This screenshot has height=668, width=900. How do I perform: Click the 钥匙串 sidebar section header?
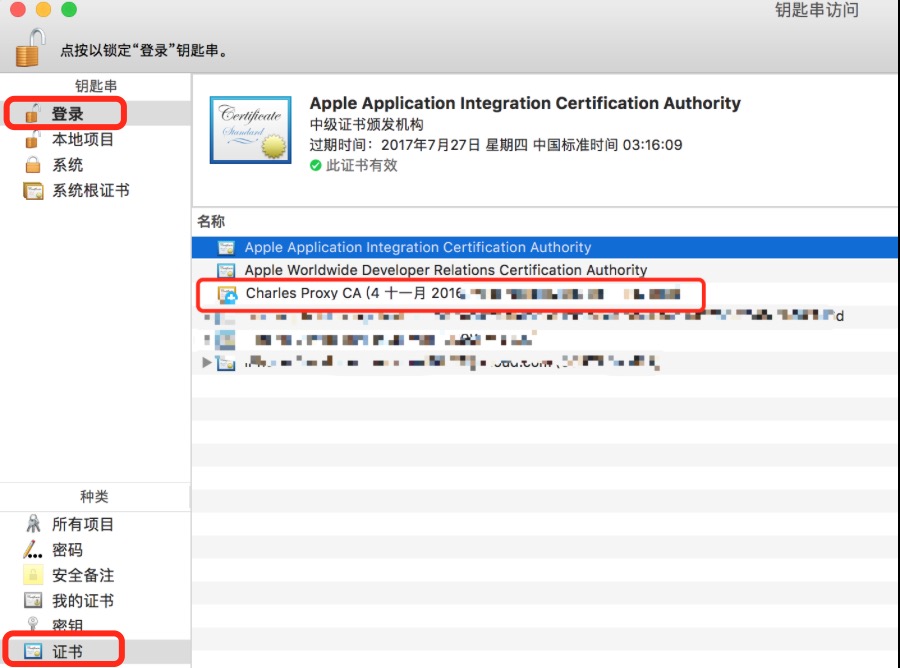(96, 86)
